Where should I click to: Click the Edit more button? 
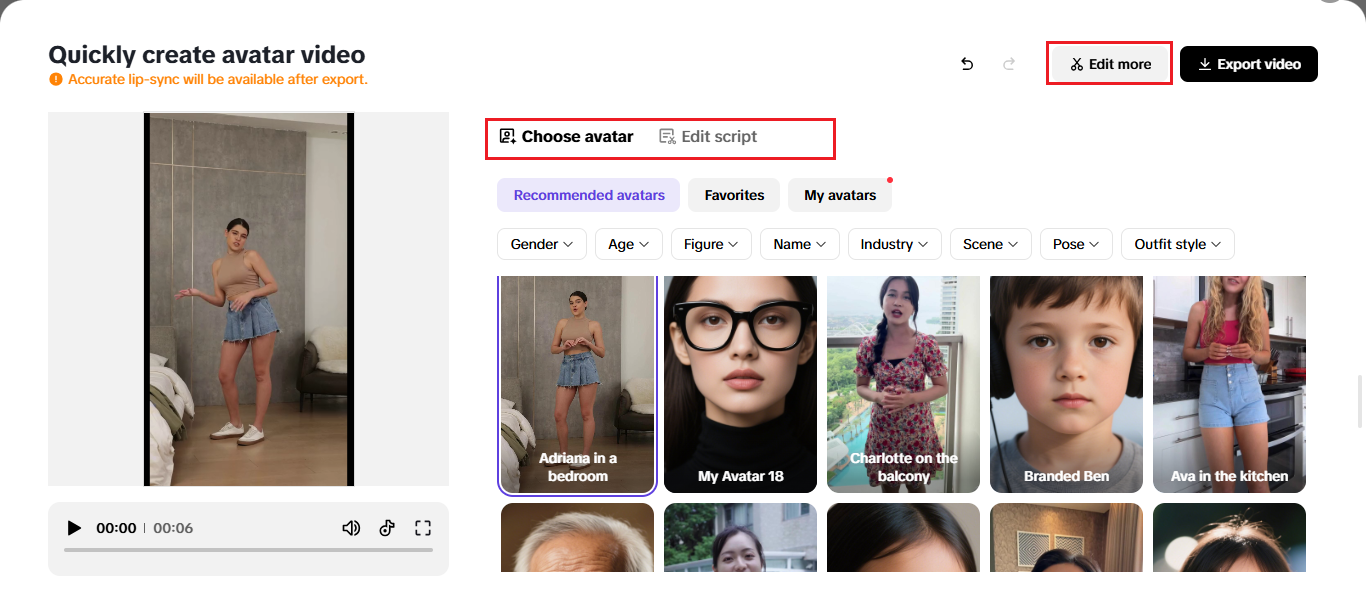pyautogui.click(x=1109, y=64)
